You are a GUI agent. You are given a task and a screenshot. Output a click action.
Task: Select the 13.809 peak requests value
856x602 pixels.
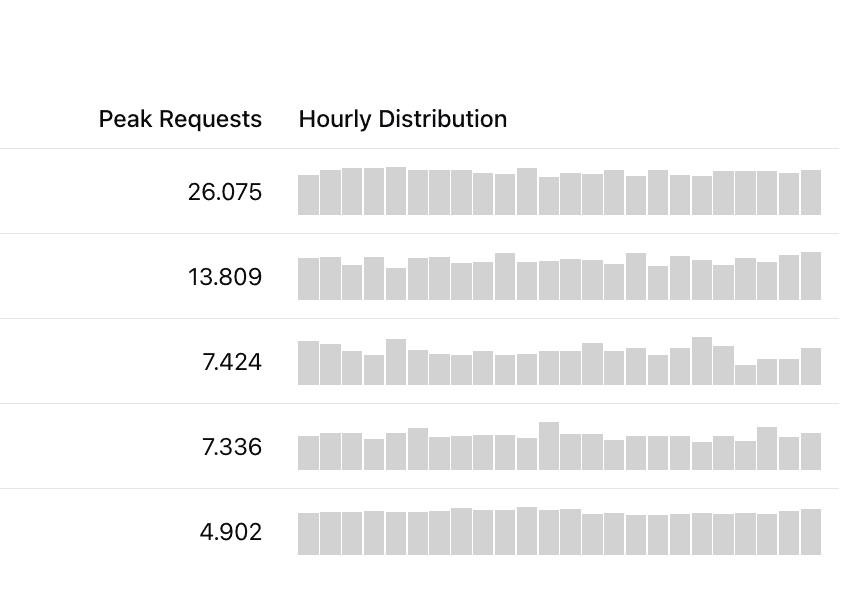(x=225, y=277)
